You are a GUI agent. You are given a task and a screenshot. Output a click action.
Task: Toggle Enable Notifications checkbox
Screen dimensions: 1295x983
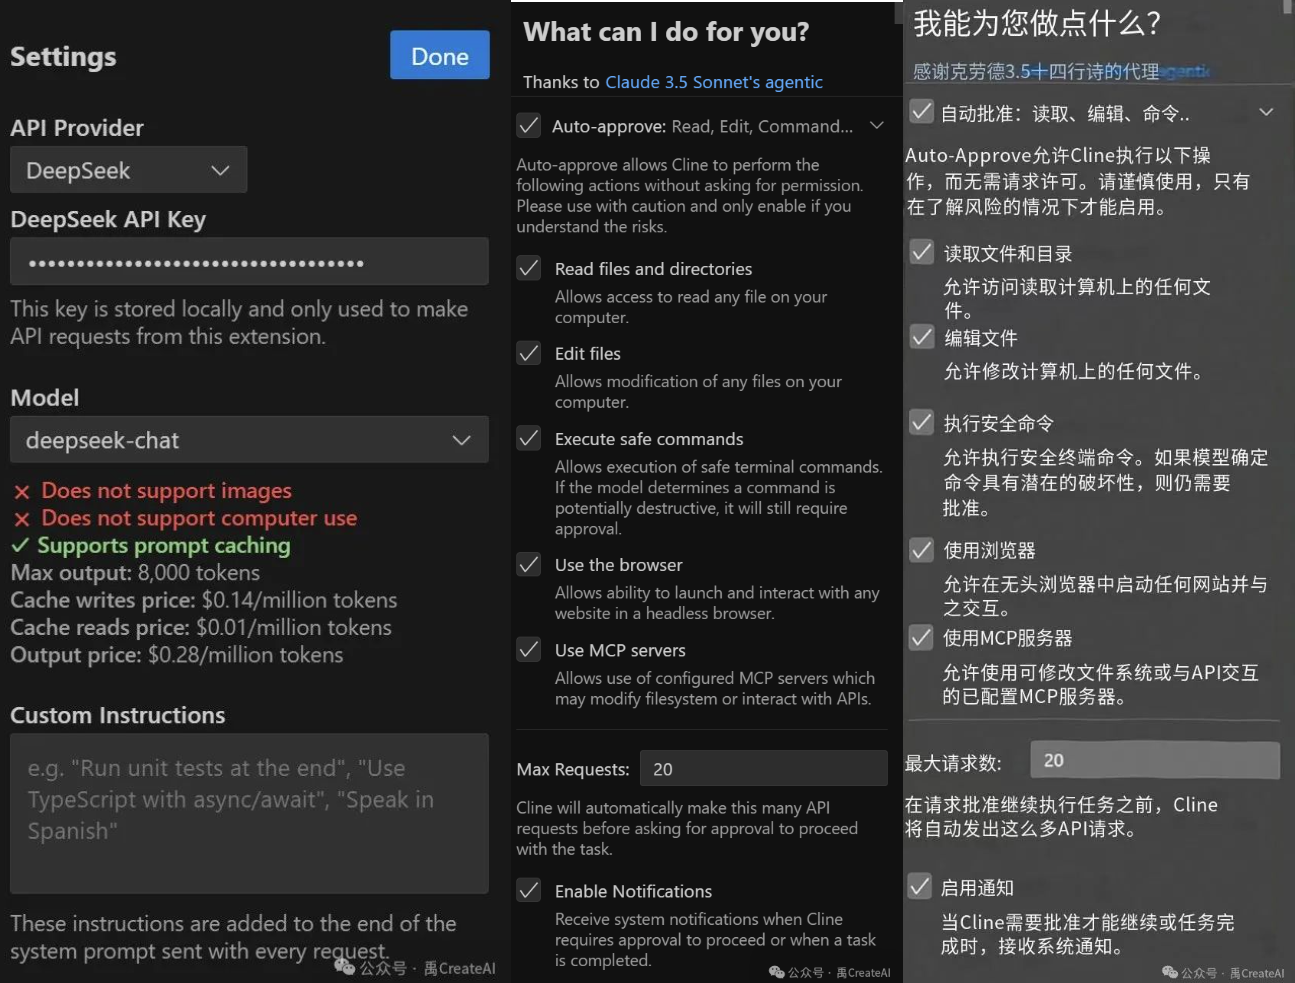click(529, 890)
